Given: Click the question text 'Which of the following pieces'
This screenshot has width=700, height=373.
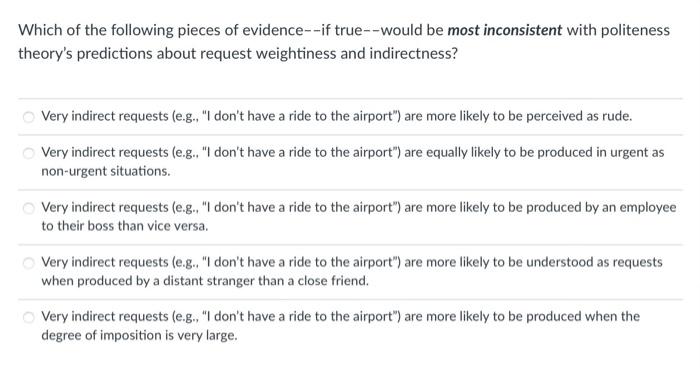Looking at the screenshot, I should click(119, 30).
